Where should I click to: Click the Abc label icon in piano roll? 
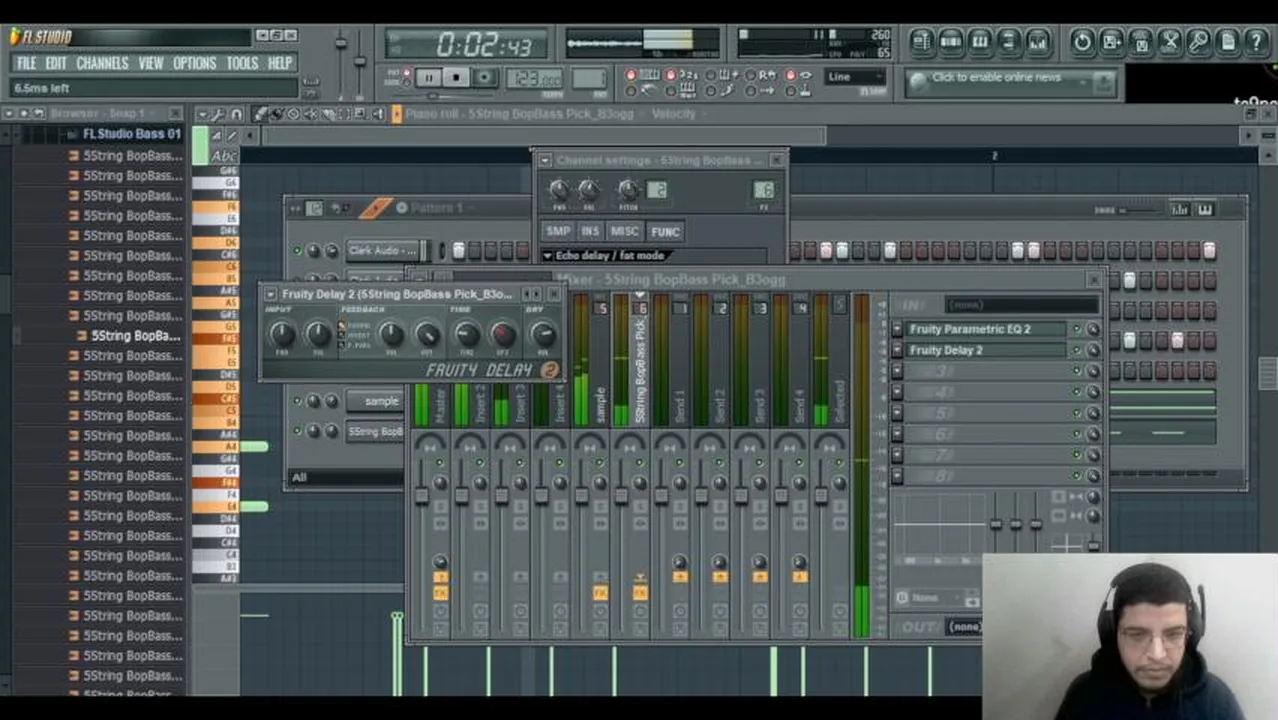(x=225, y=156)
